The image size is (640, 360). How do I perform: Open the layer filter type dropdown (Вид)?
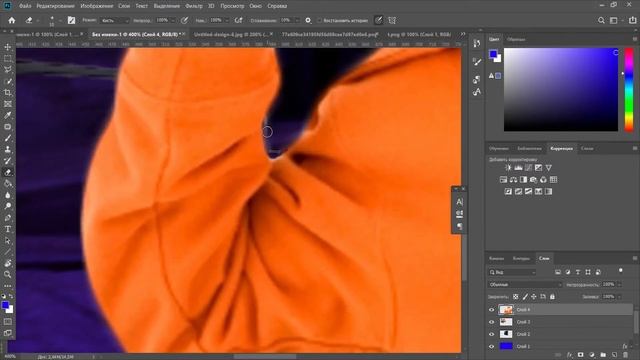512,272
